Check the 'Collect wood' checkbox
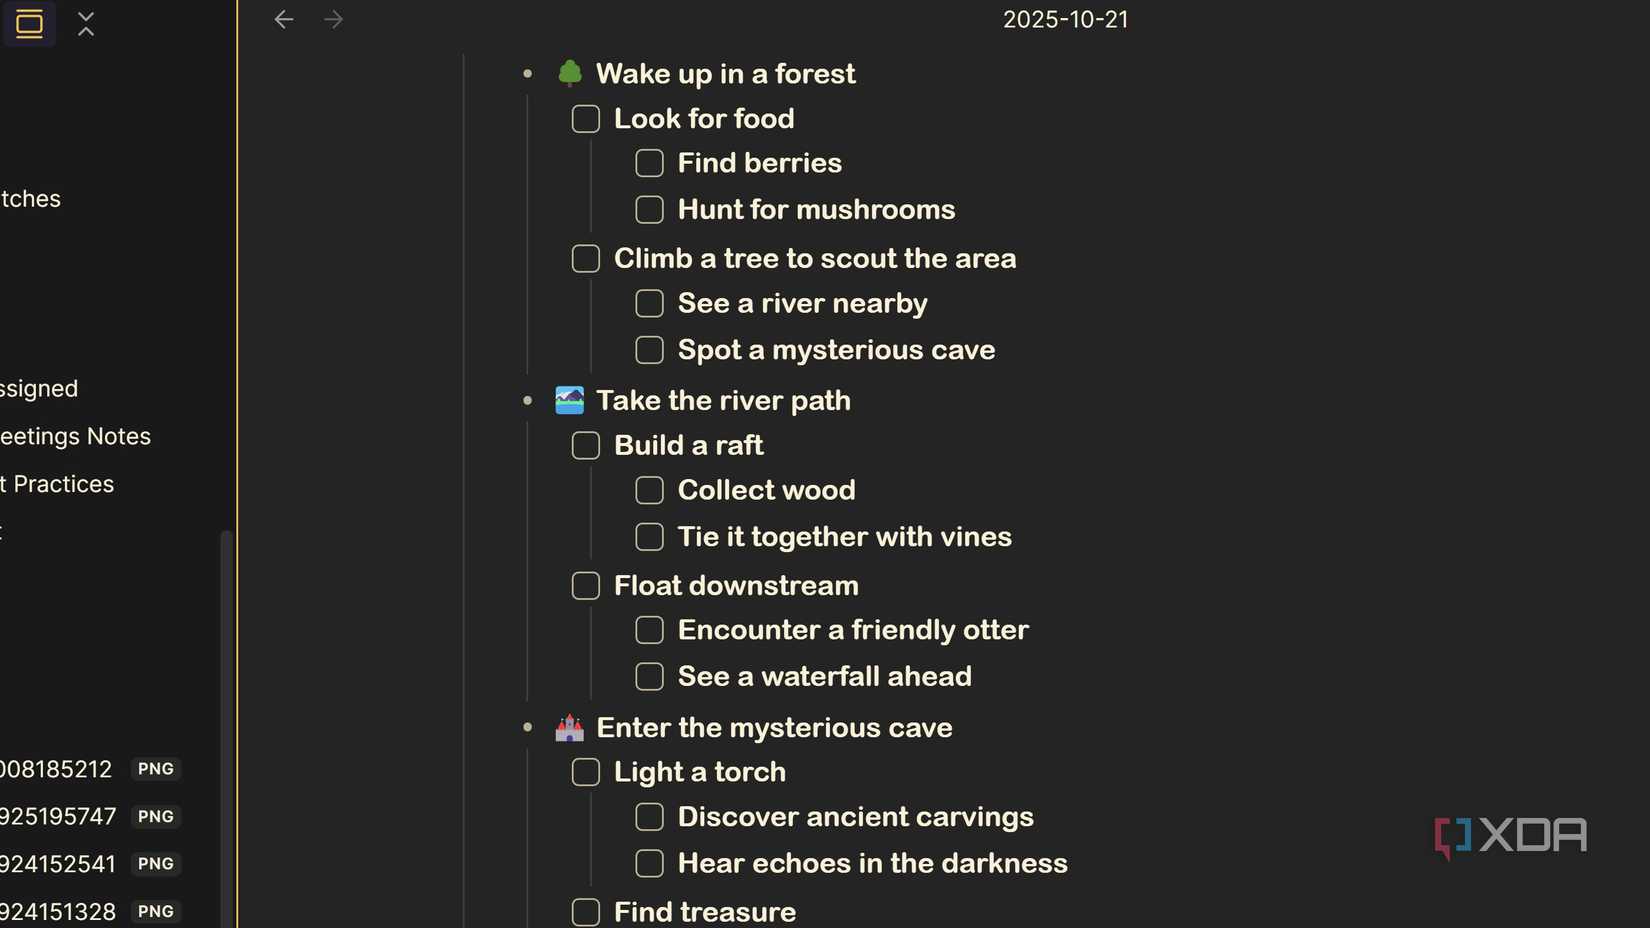The image size is (1650, 928). pos(649,490)
